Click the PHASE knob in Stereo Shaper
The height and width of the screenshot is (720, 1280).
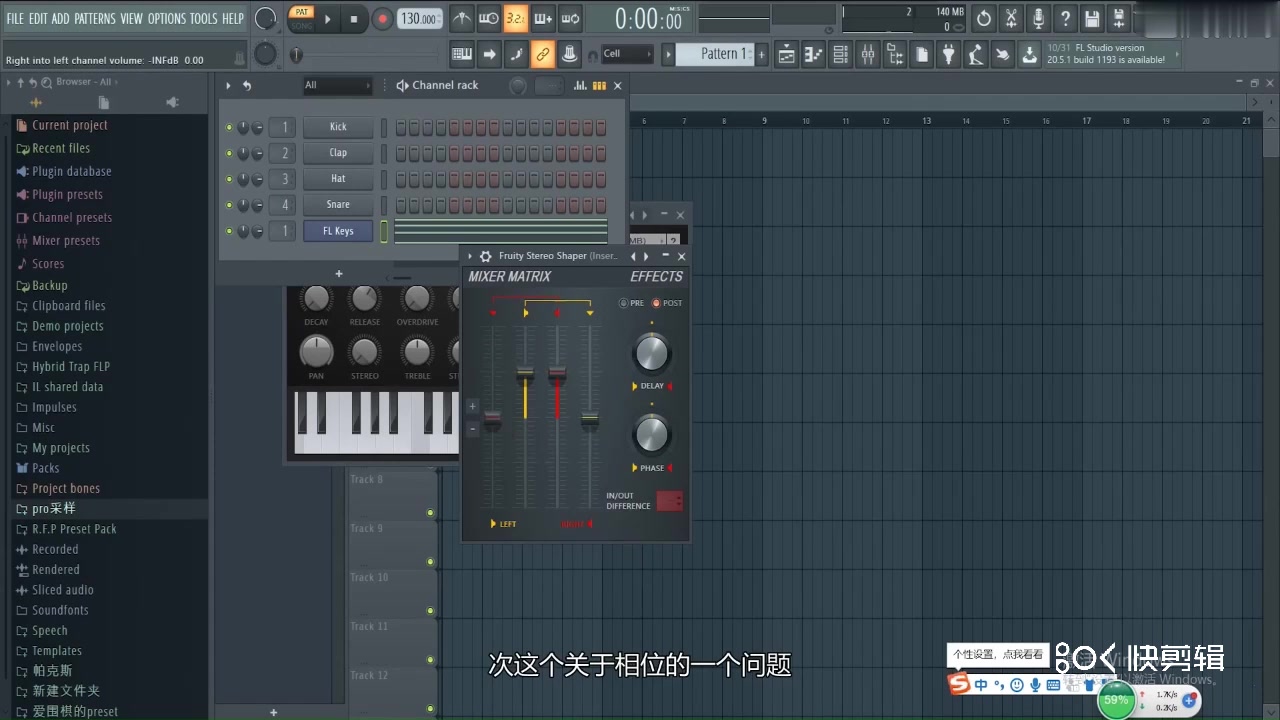651,435
